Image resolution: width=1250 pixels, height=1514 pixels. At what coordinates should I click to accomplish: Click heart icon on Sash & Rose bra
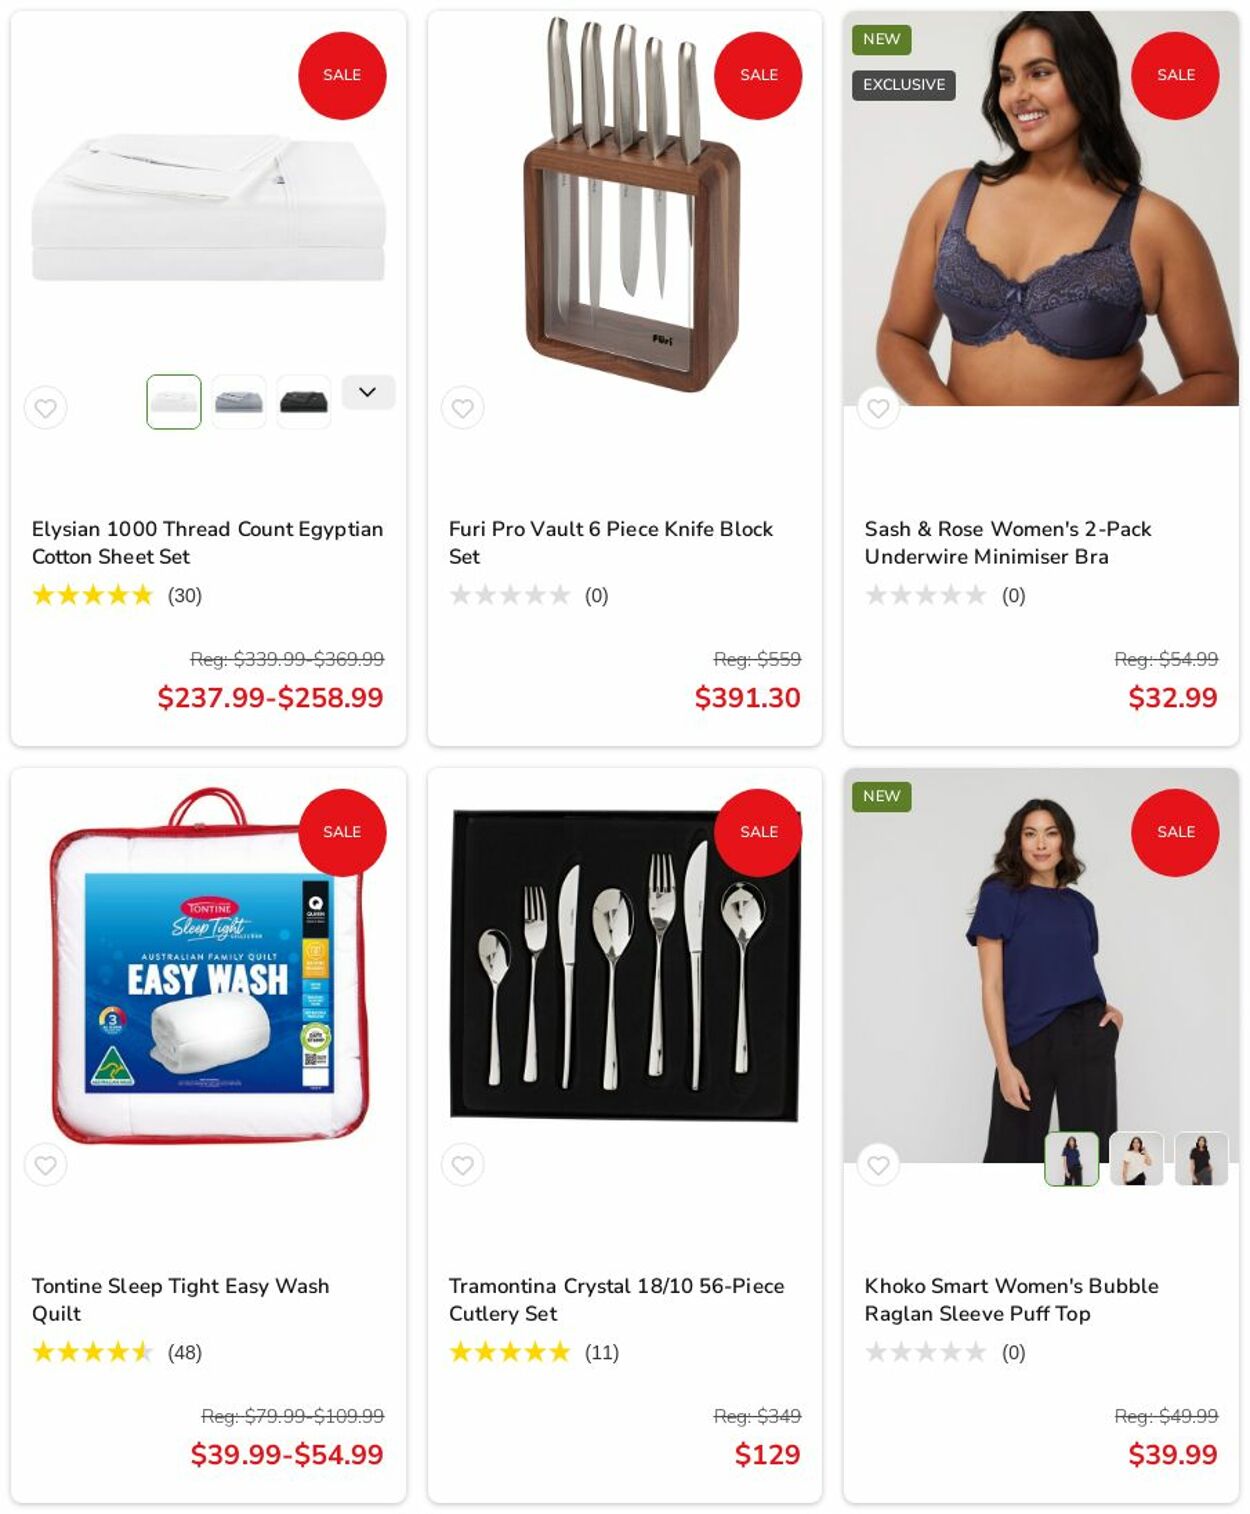point(878,408)
